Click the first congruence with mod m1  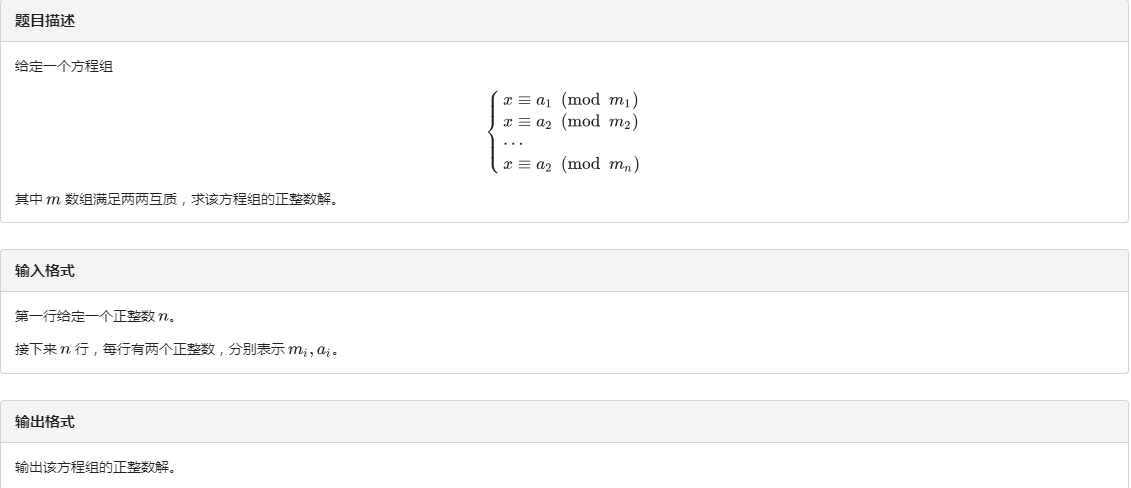(570, 100)
